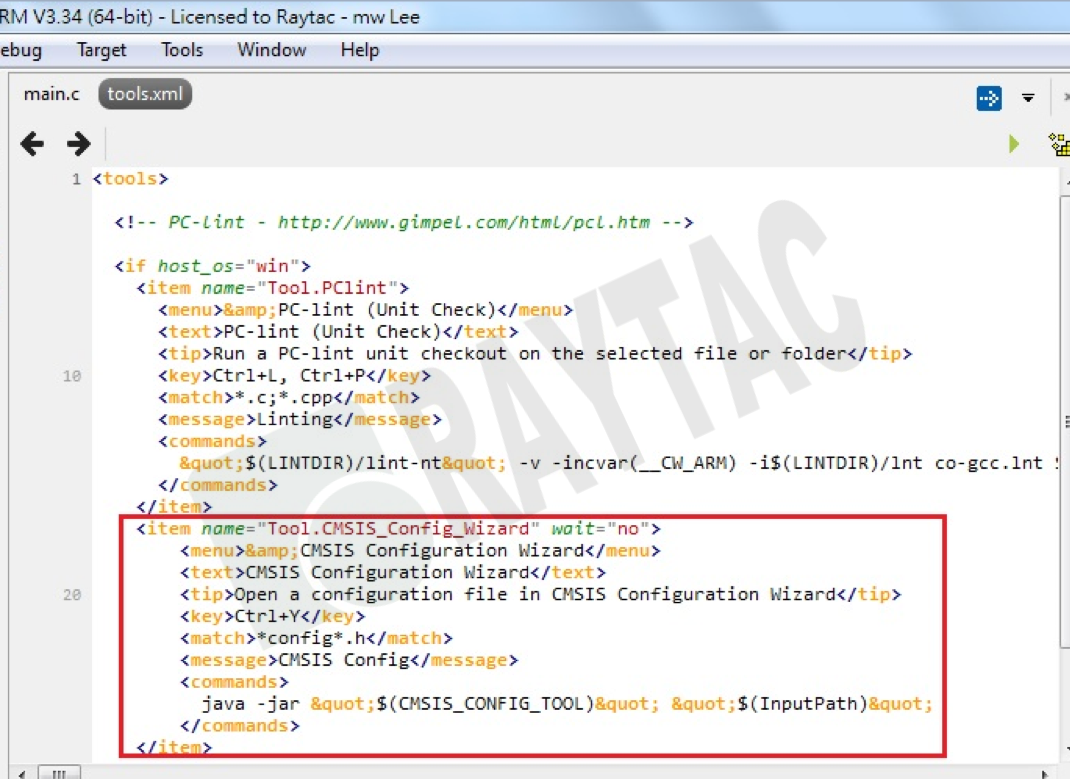Click the back navigation arrow

(32, 144)
